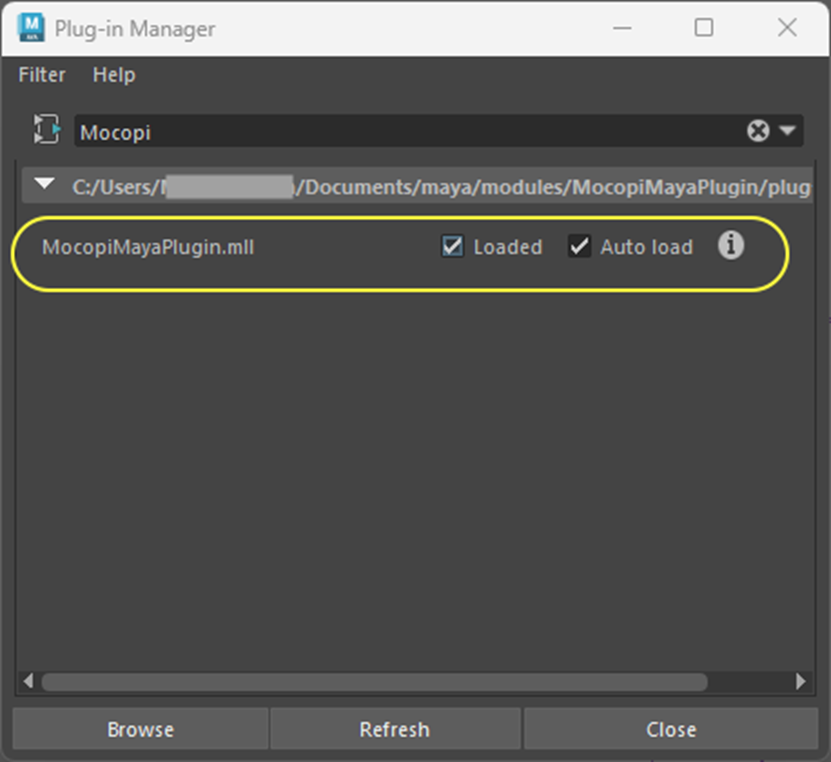Close the window using the title bar X
The image size is (831, 762).
(x=787, y=28)
